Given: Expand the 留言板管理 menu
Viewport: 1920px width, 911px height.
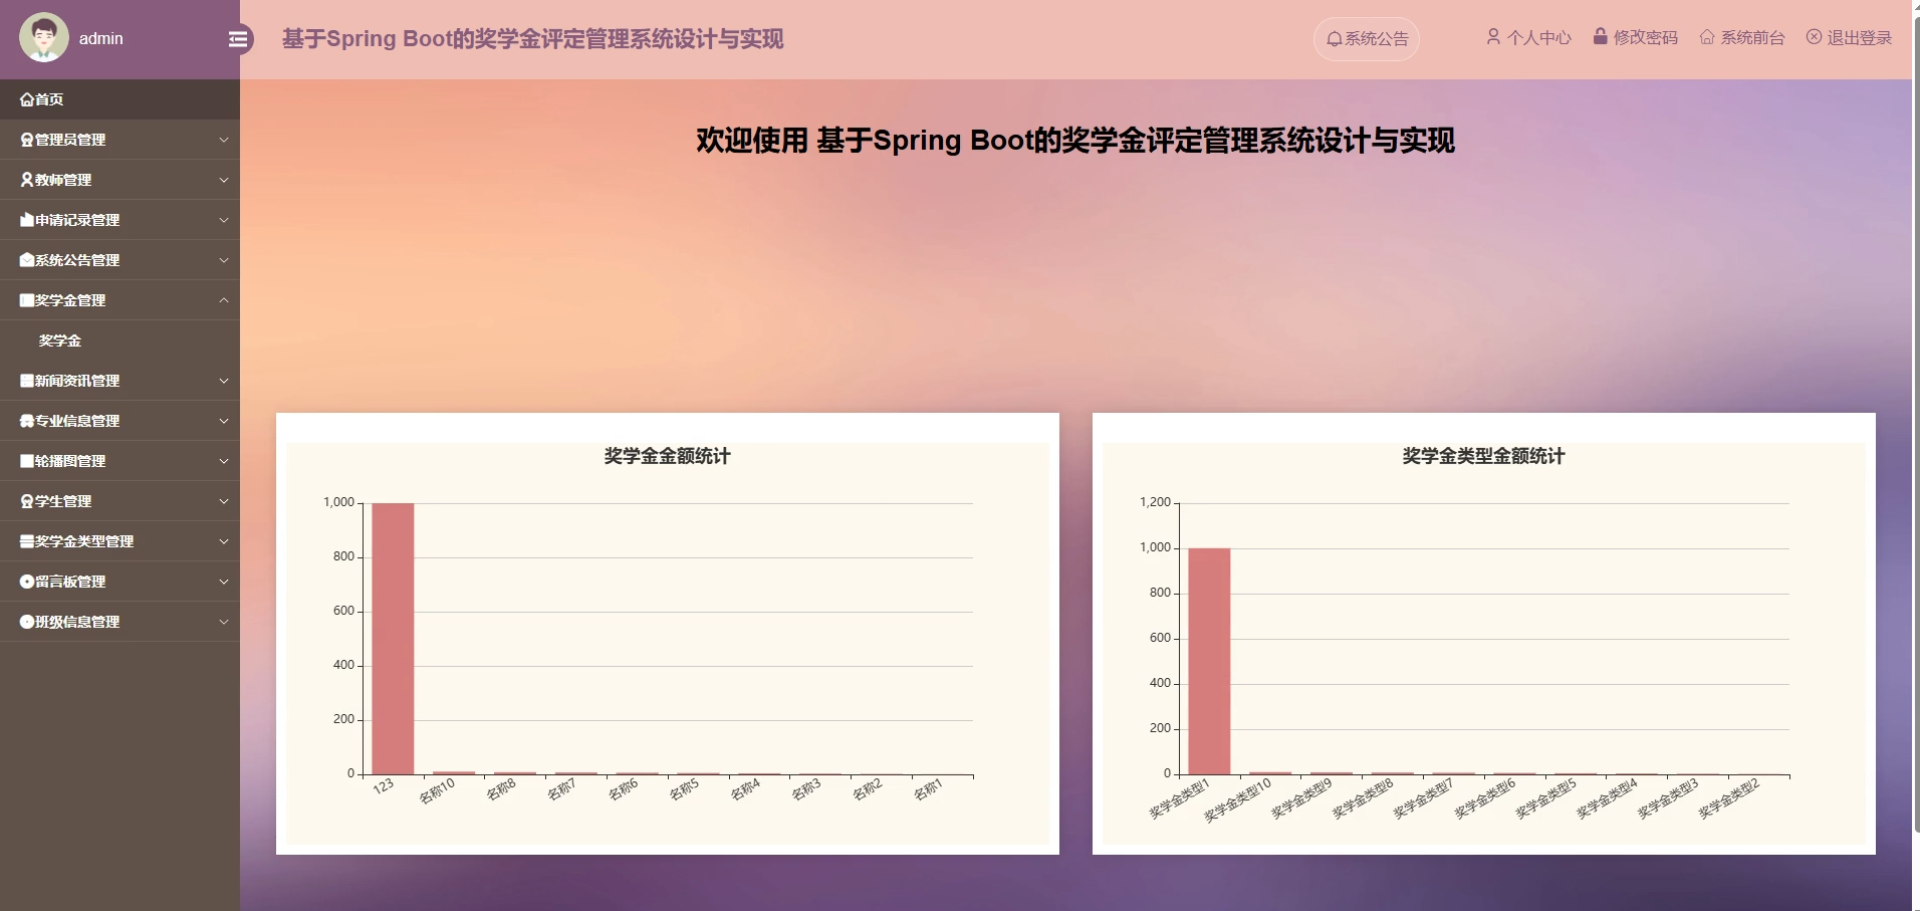Looking at the screenshot, I should point(120,581).
